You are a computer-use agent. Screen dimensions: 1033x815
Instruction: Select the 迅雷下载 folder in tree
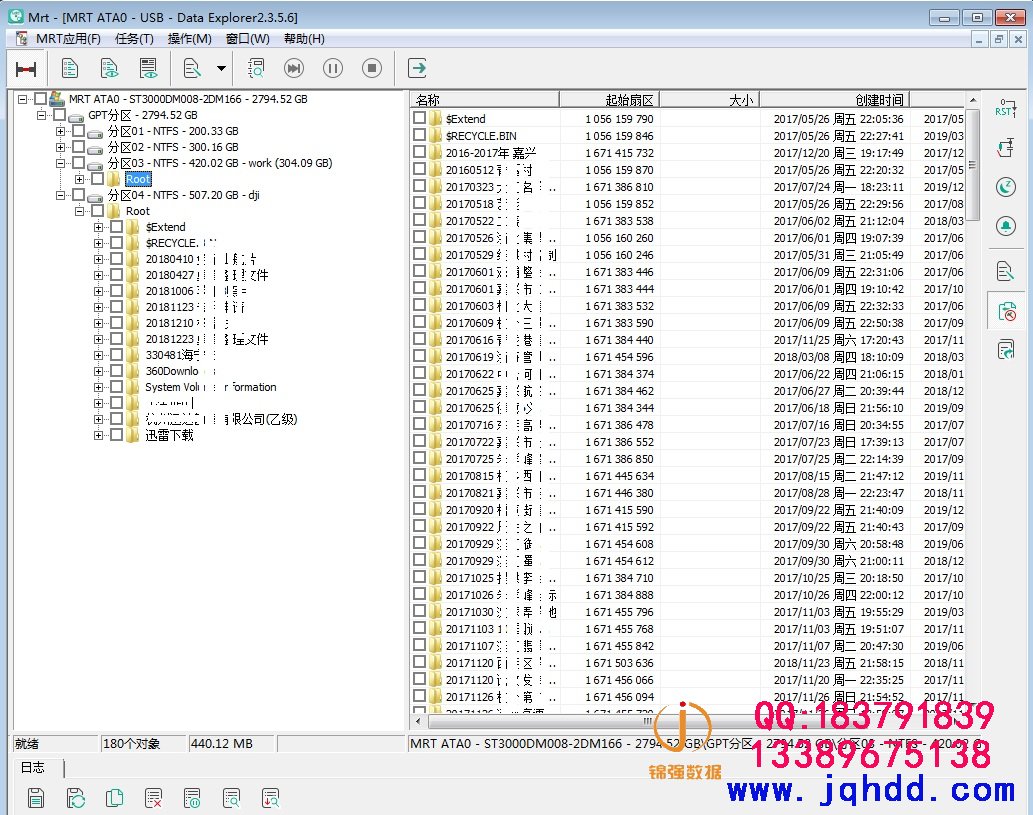169,435
